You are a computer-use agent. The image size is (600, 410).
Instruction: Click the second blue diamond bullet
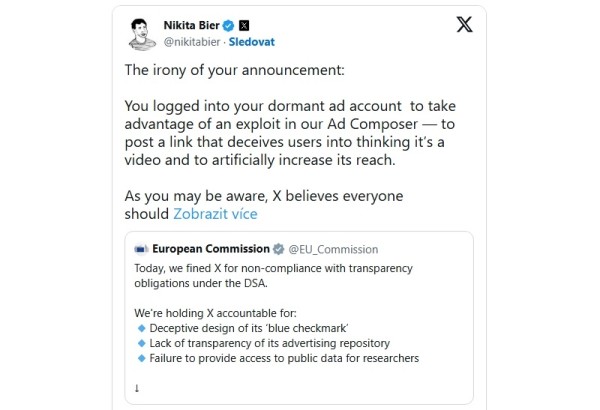[x=142, y=343]
